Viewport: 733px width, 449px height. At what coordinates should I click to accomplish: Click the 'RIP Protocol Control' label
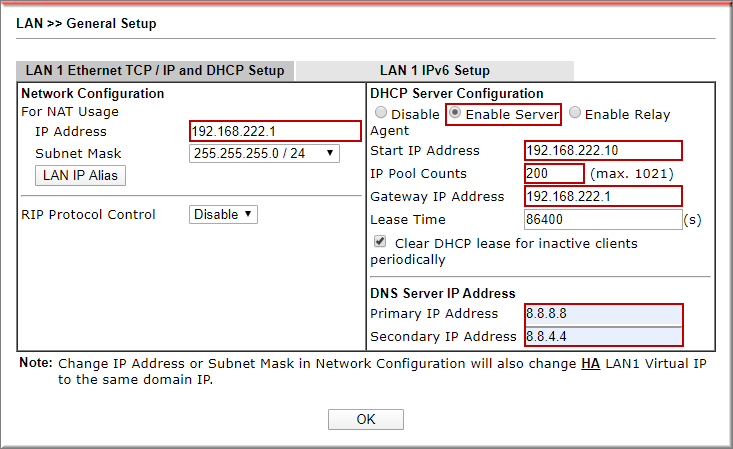[88, 215]
